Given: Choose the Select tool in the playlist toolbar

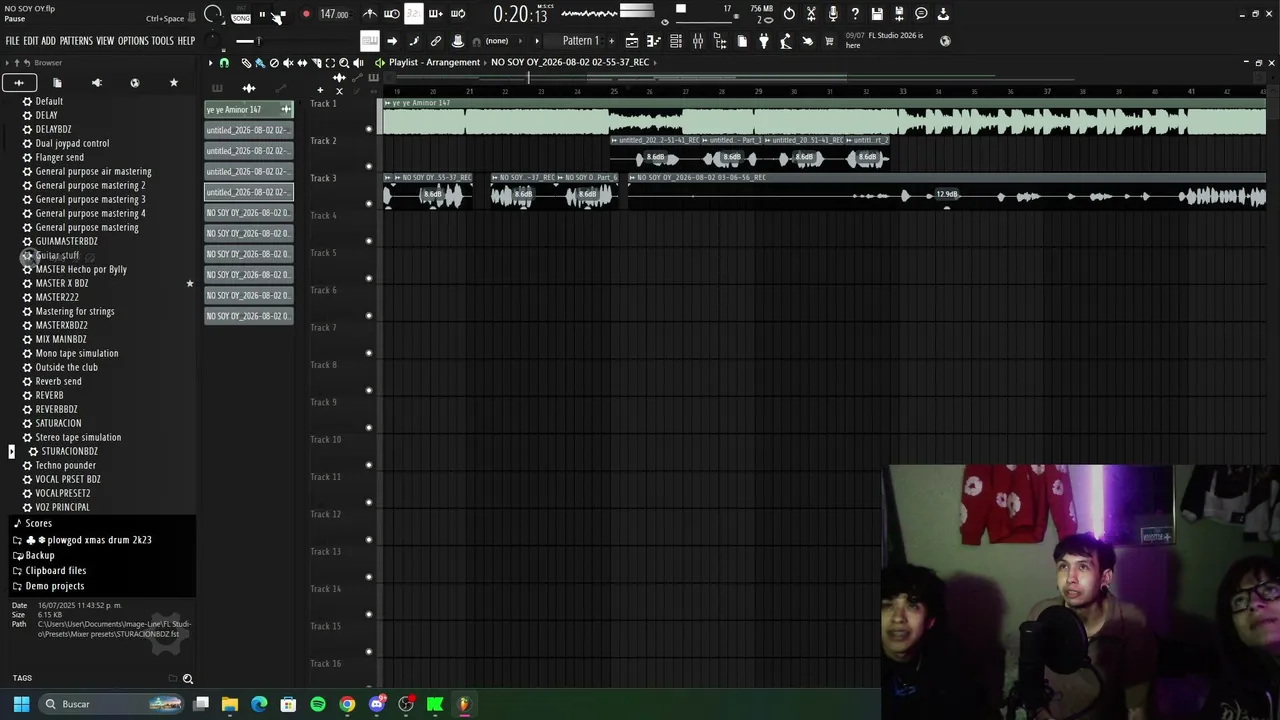Looking at the screenshot, I should click(x=330, y=63).
